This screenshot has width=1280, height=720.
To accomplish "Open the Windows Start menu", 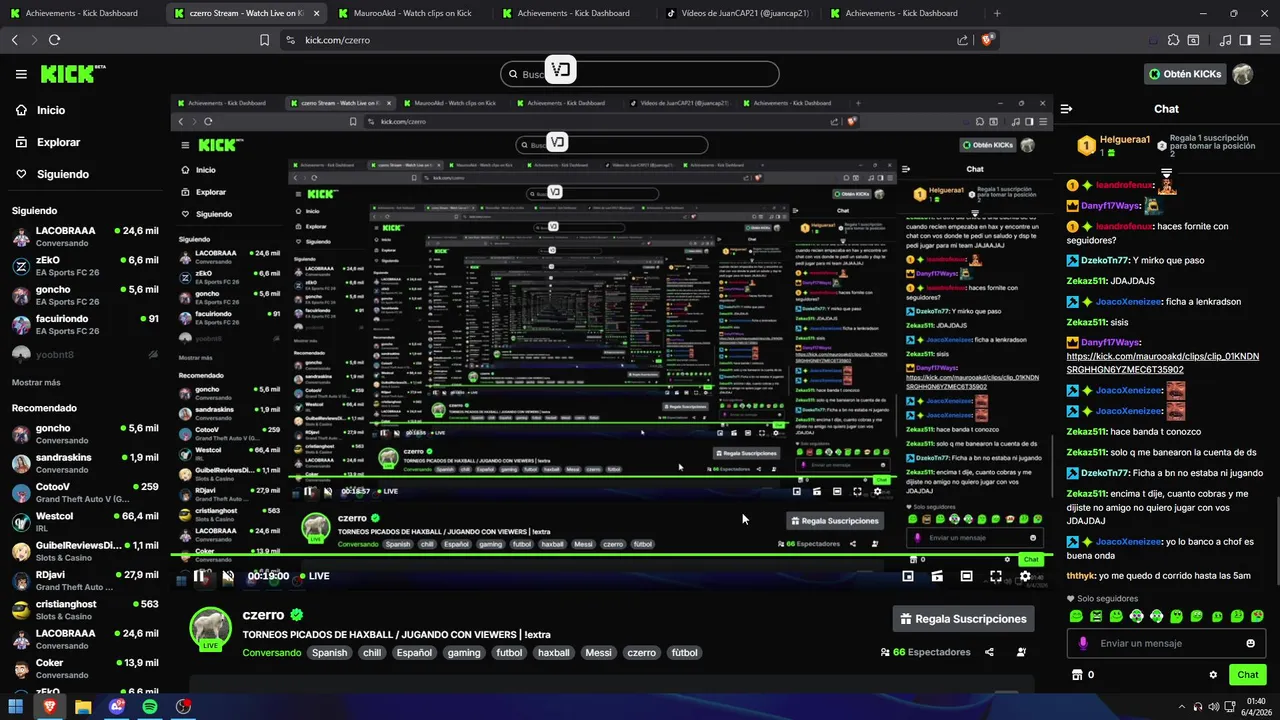I will tap(16, 706).
